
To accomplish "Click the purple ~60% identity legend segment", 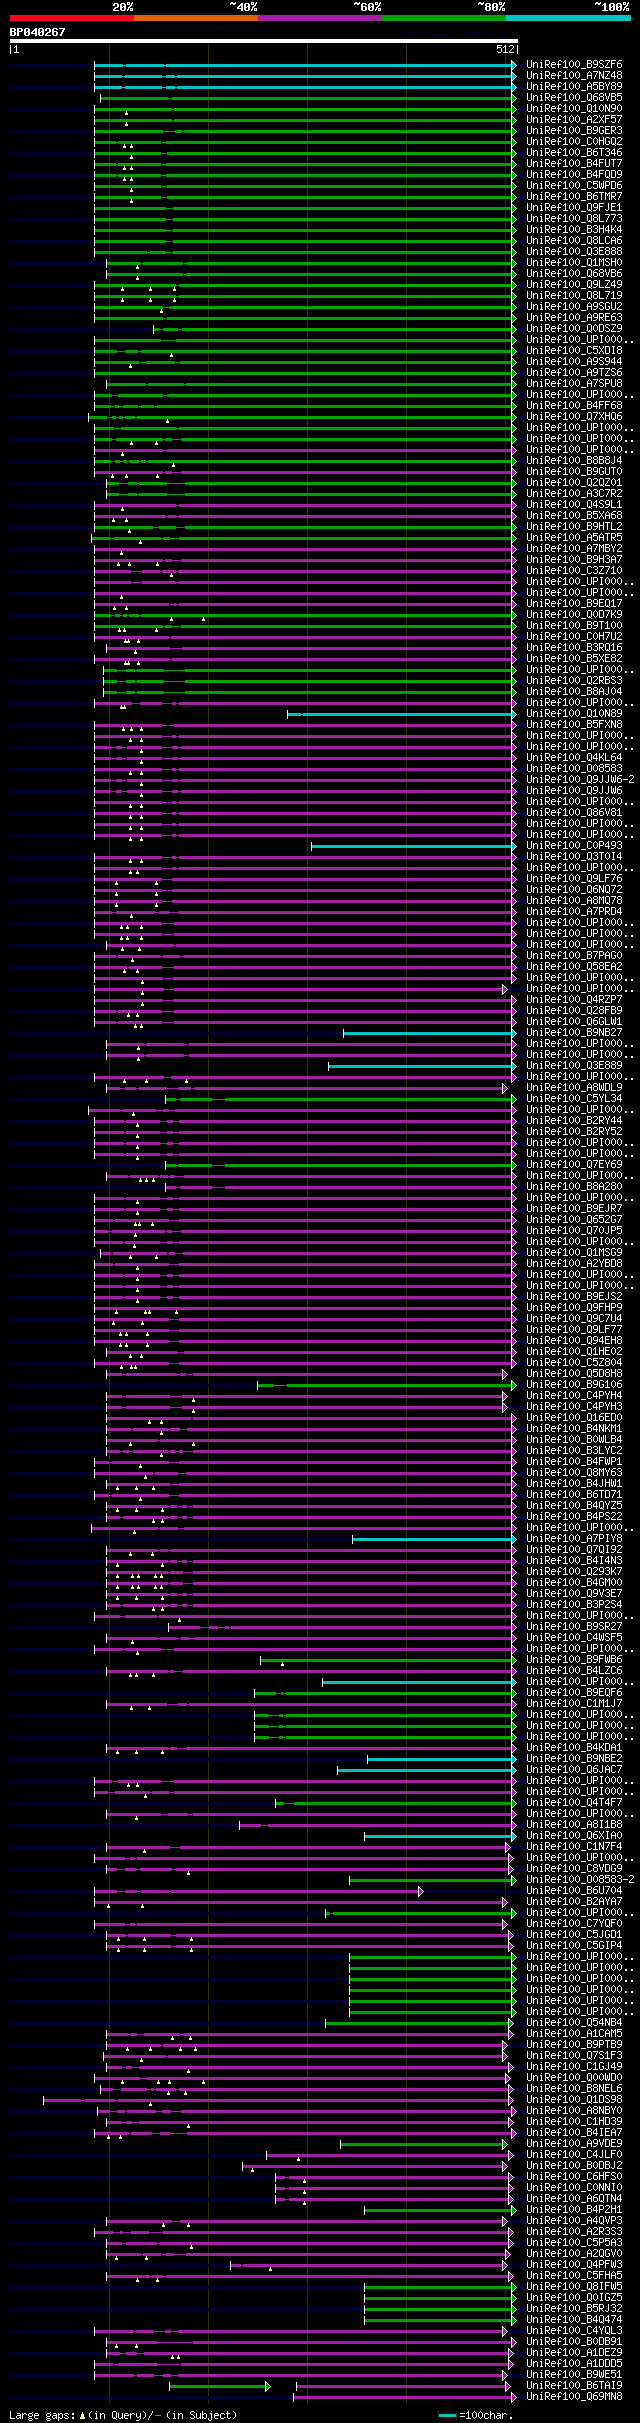I will coord(320,18).
